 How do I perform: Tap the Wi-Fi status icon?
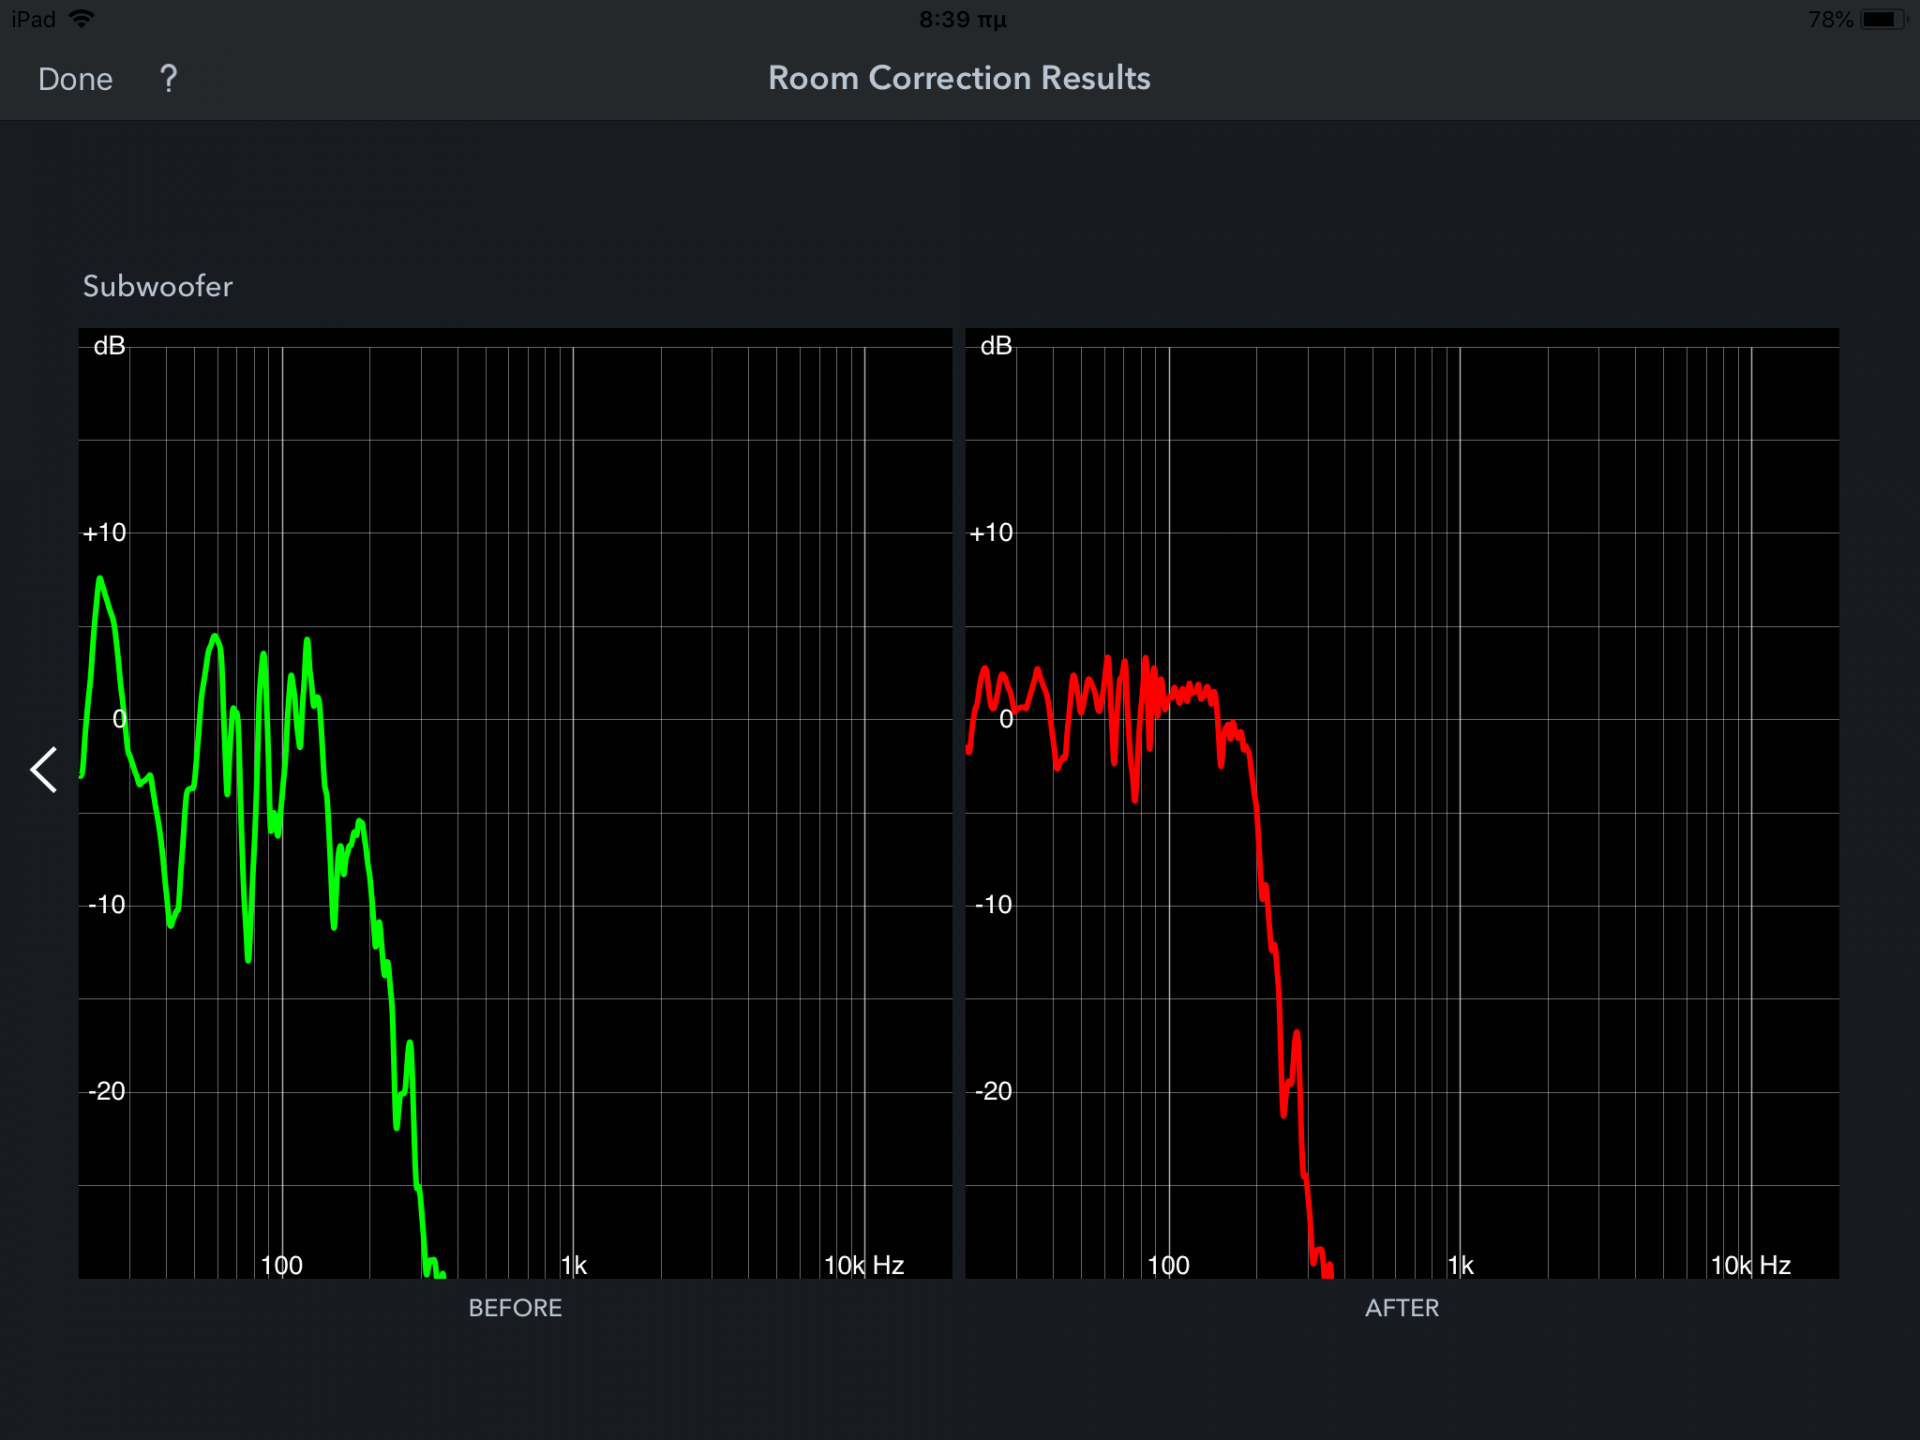(x=82, y=19)
